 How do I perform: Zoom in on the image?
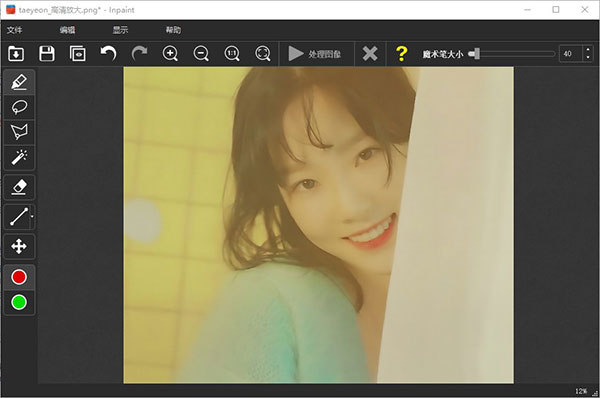tap(170, 54)
